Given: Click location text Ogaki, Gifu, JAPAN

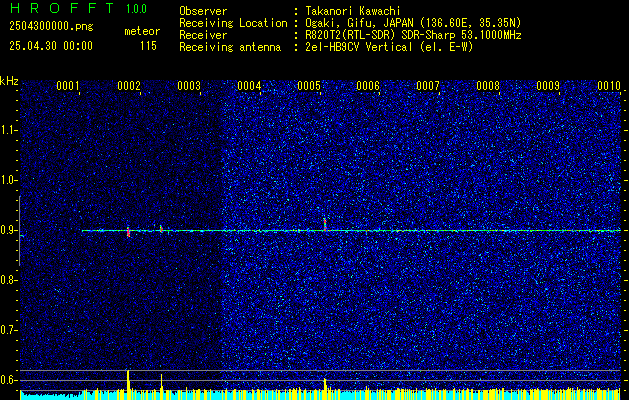Looking at the screenshot, I should [359, 23].
